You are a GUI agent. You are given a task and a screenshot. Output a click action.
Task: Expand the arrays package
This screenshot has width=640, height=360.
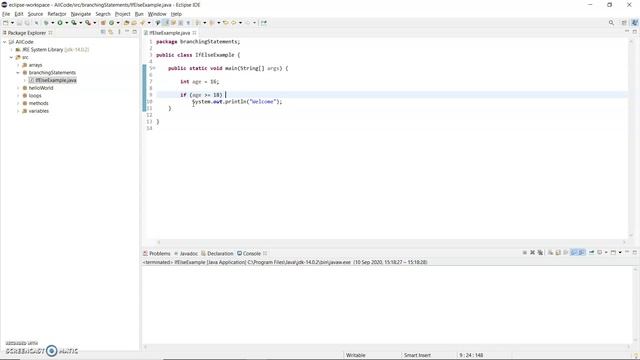[18, 65]
